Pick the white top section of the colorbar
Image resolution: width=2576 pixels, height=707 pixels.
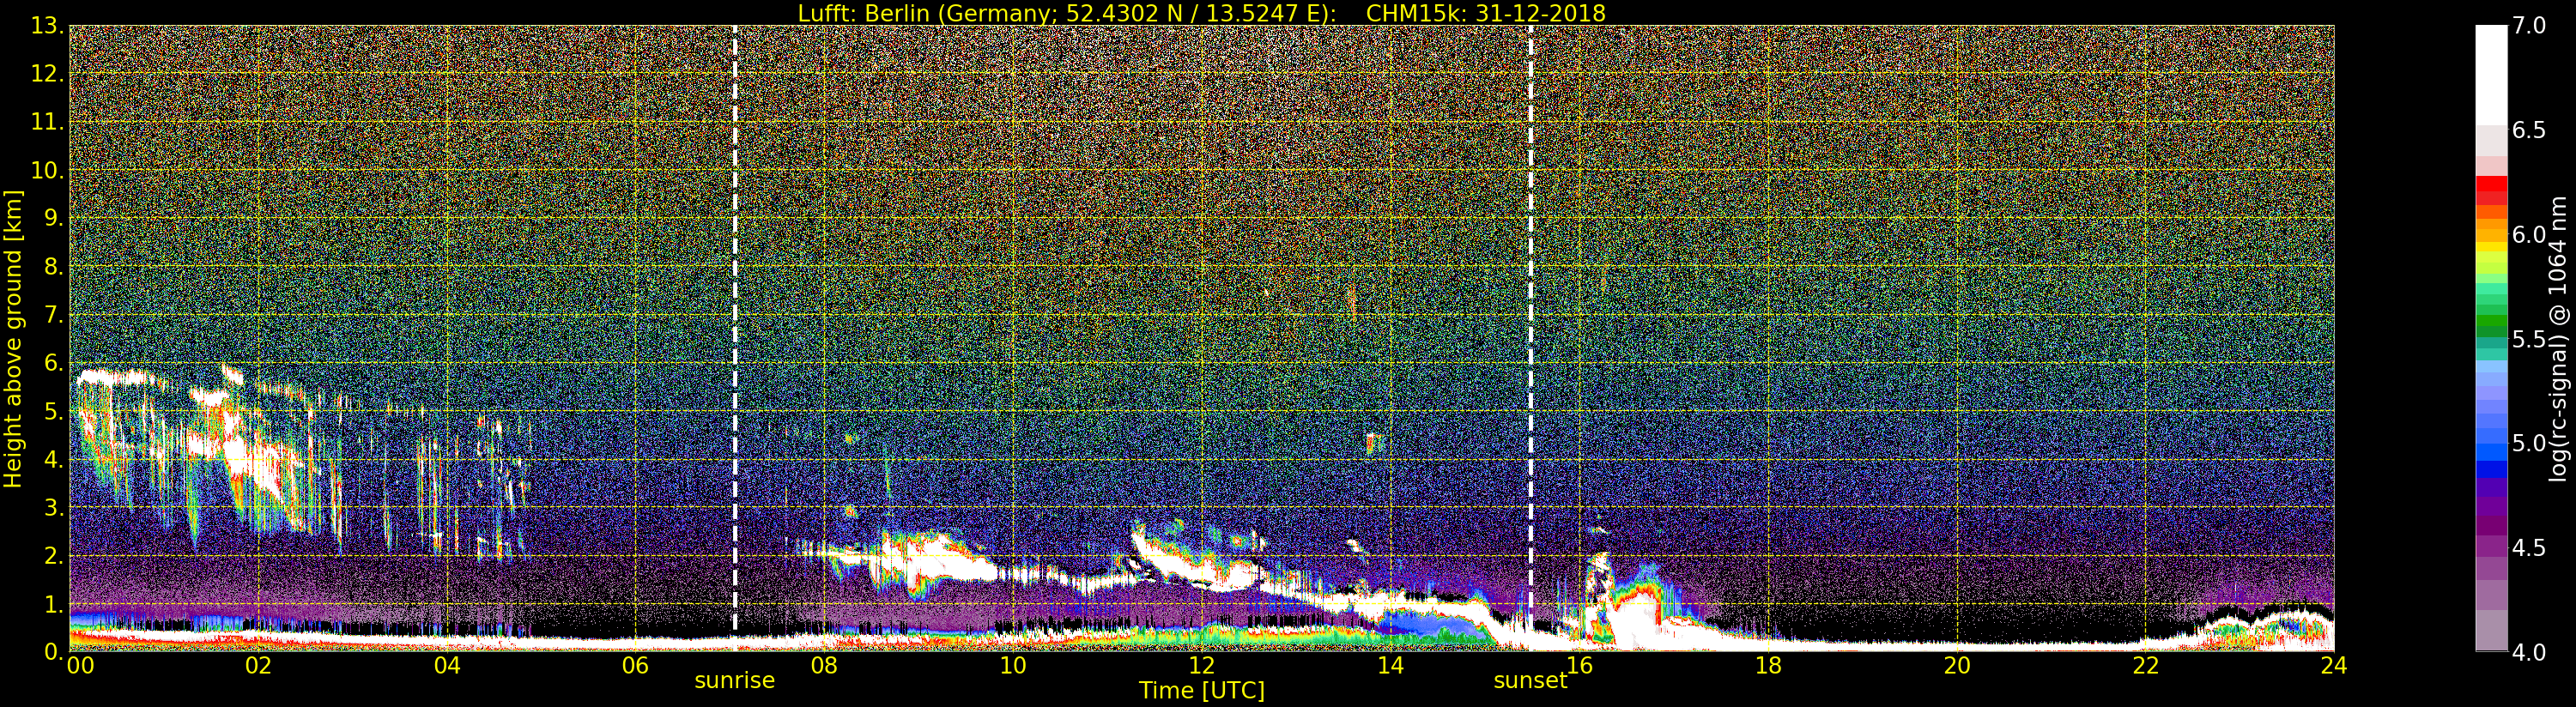[2491, 75]
